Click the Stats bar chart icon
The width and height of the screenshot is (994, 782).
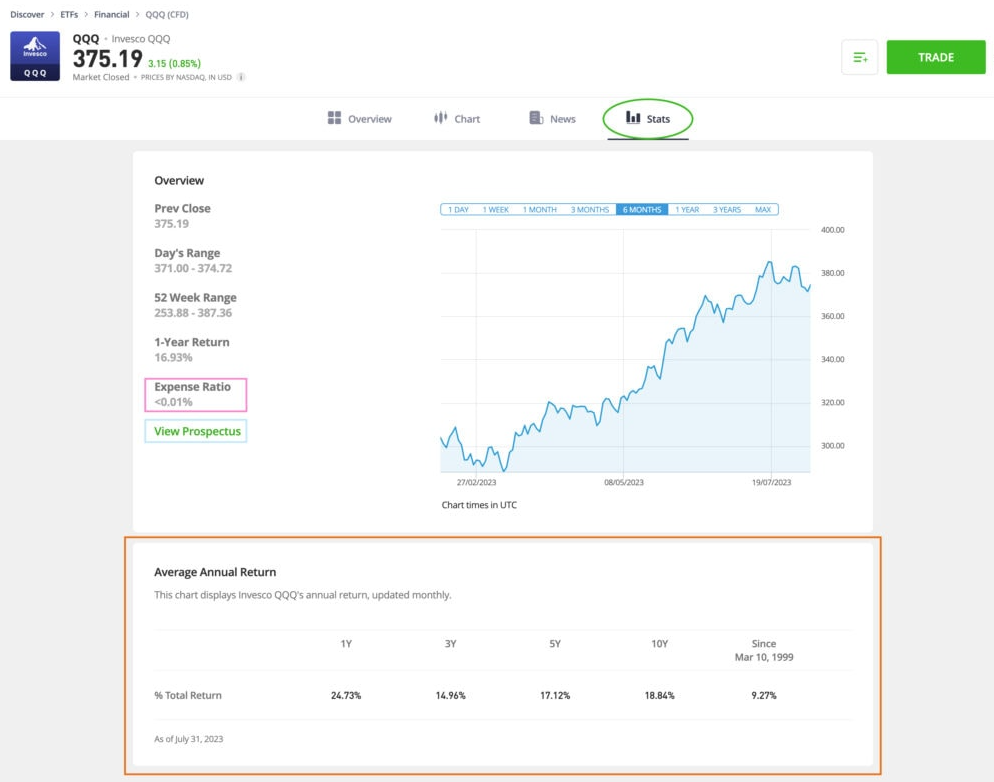632,117
